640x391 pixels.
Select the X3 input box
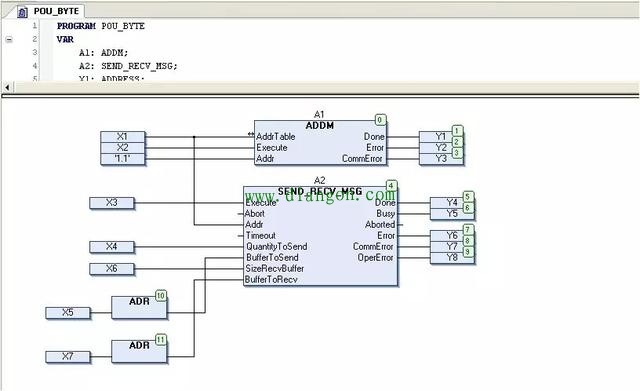click(x=111, y=202)
